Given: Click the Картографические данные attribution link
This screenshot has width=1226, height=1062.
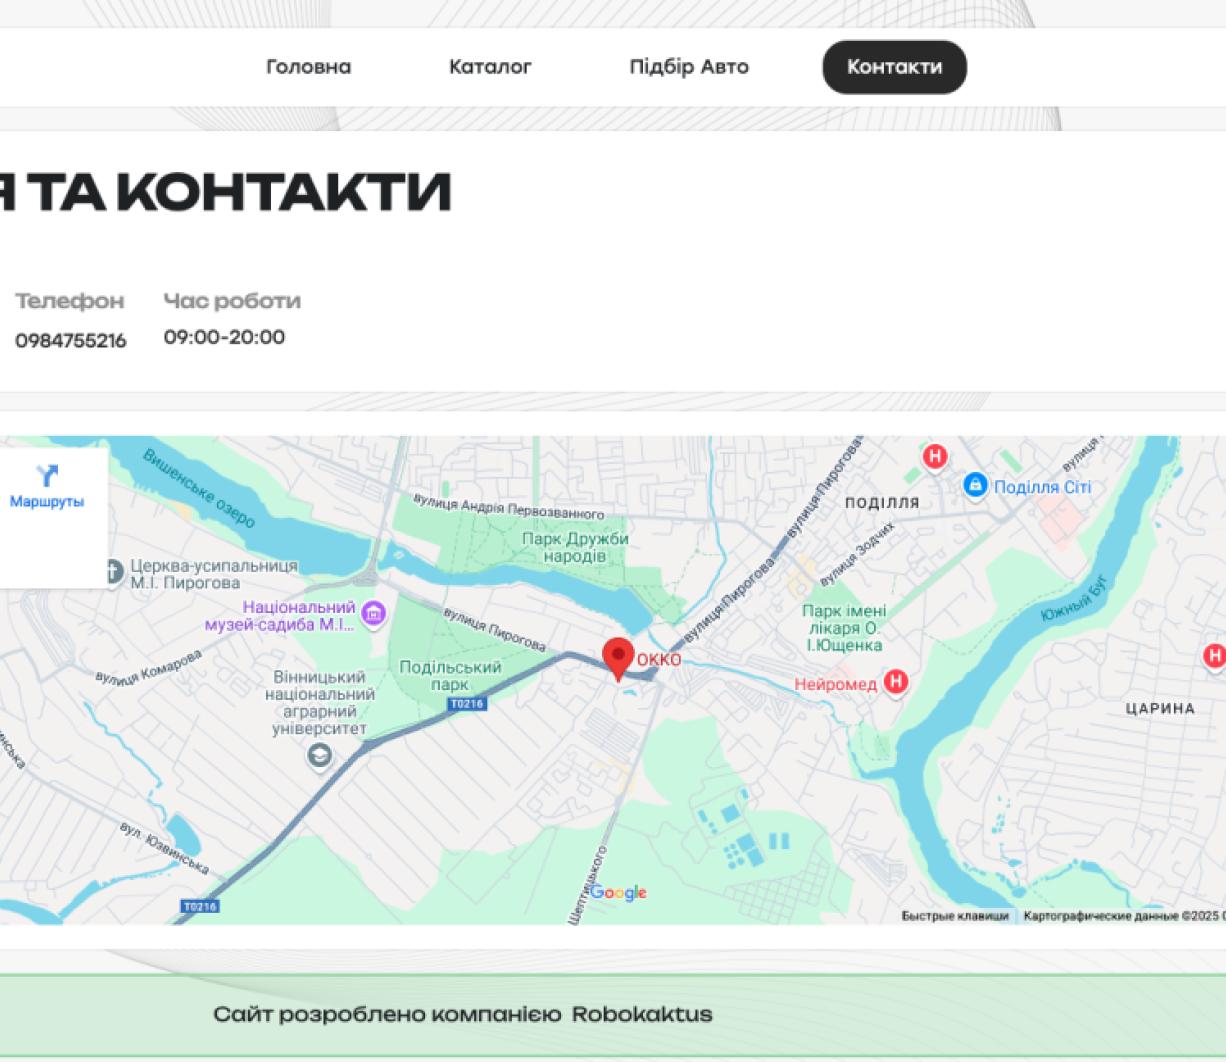Looking at the screenshot, I should click(1100, 914).
